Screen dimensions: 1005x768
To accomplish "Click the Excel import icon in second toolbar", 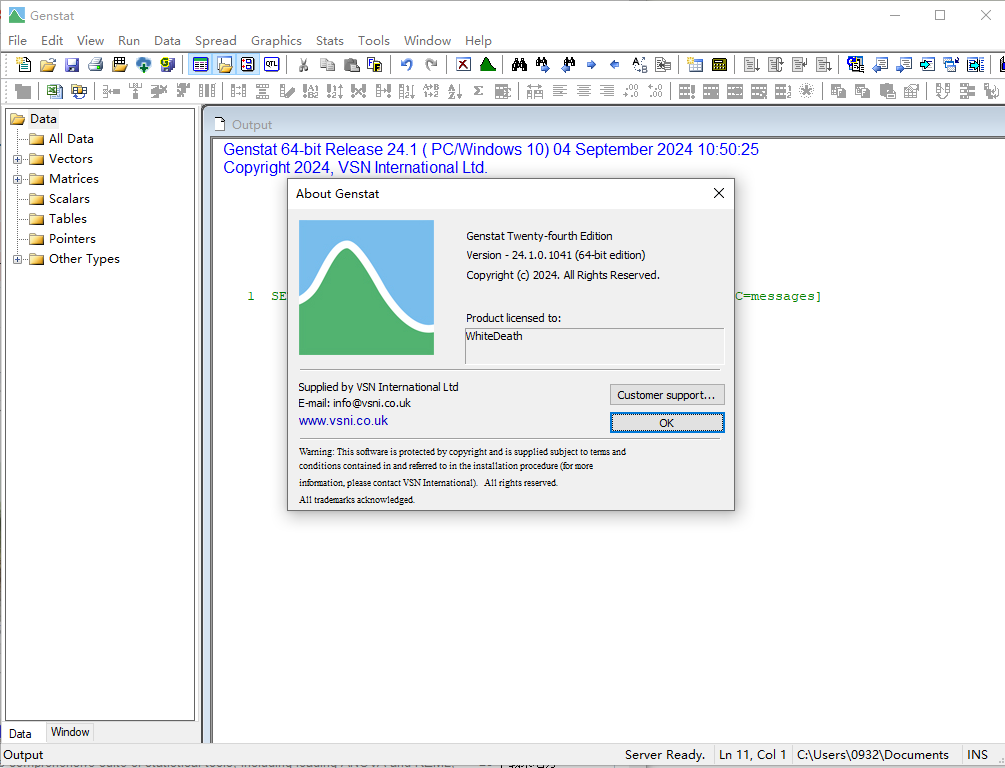I will pyautogui.click(x=54, y=92).
